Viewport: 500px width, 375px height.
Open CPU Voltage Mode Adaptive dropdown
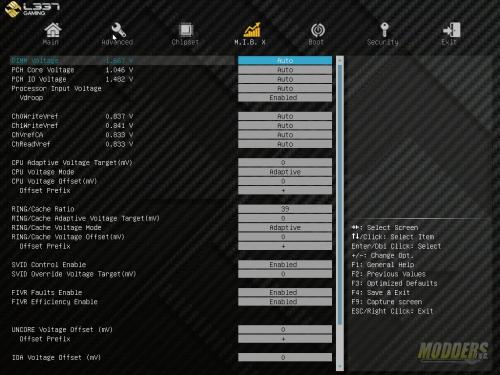(x=285, y=172)
